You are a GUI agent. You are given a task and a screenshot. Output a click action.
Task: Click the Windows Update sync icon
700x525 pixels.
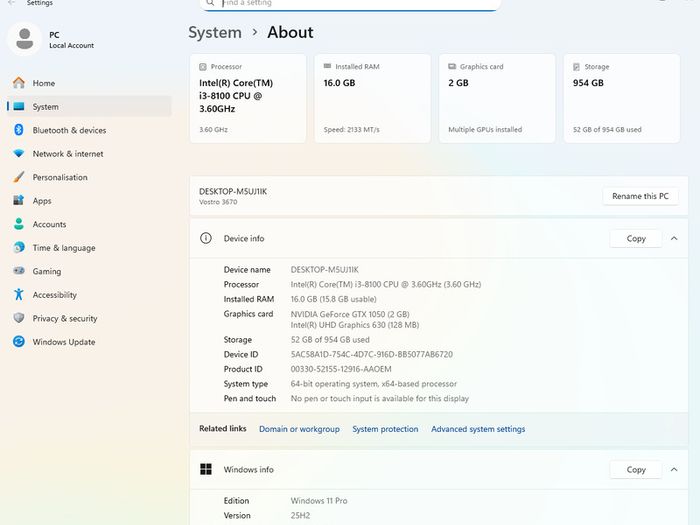click(19, 342)
